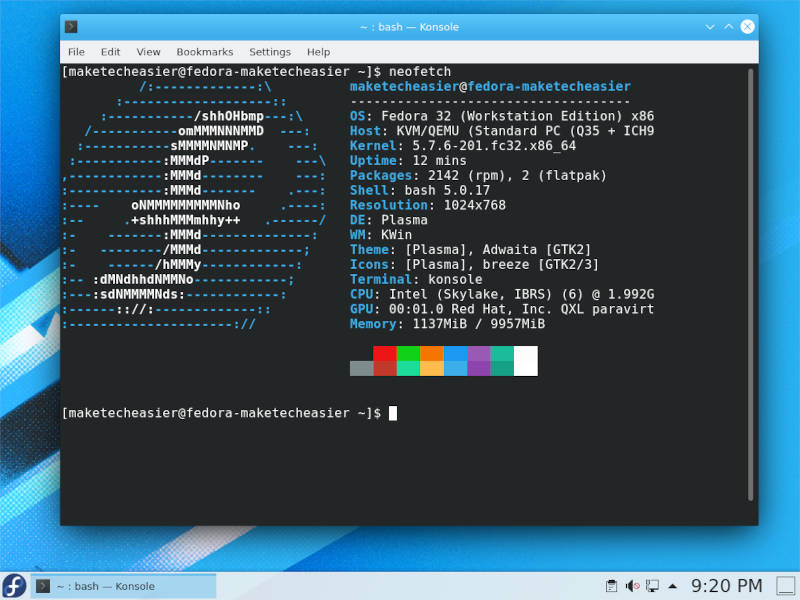Image resolution: width=800 pixels, height=600 pixels.
Task: Open the Help menu
Action: coord(318,51)
